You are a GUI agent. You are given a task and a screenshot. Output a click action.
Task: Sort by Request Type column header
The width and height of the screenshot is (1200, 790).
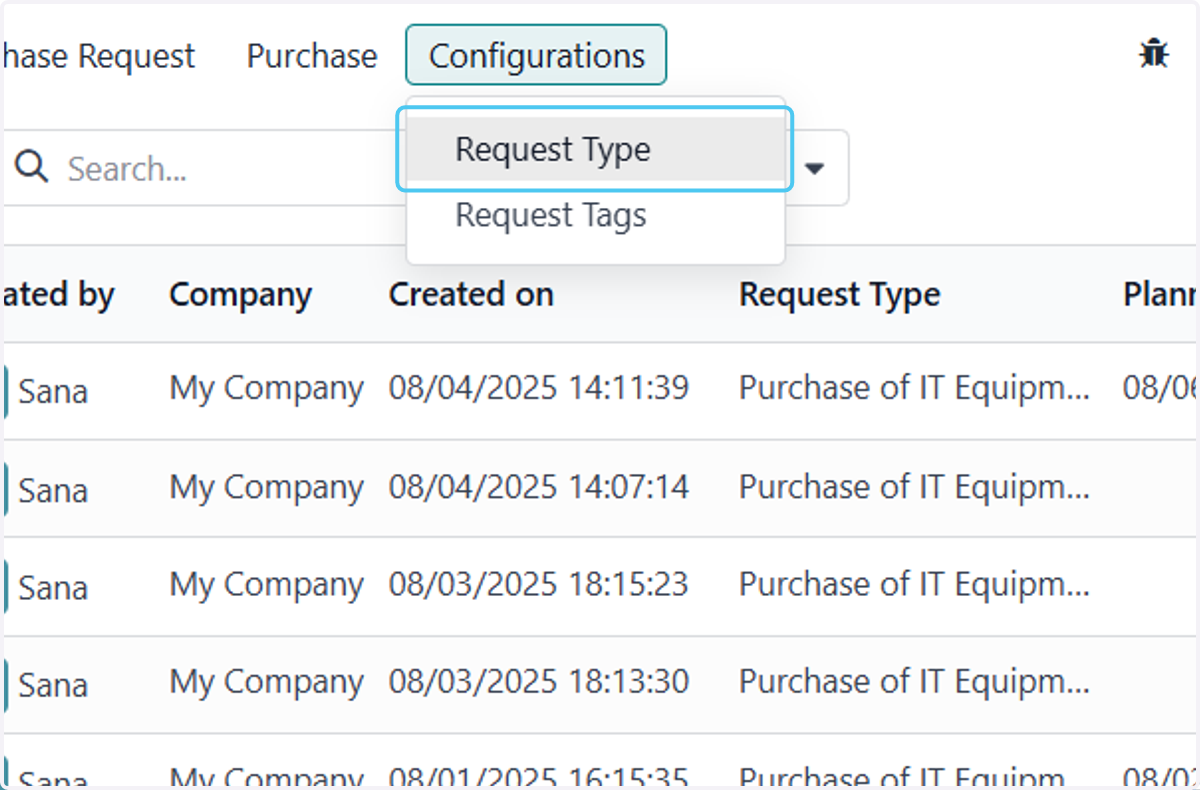(x=840, y=294)
